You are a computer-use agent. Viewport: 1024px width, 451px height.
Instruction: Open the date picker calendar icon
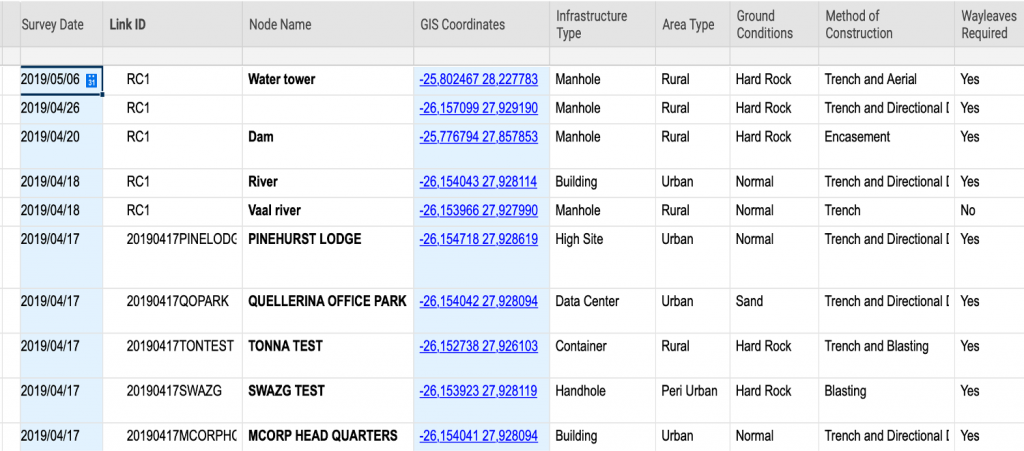click(x=92, y=80)
